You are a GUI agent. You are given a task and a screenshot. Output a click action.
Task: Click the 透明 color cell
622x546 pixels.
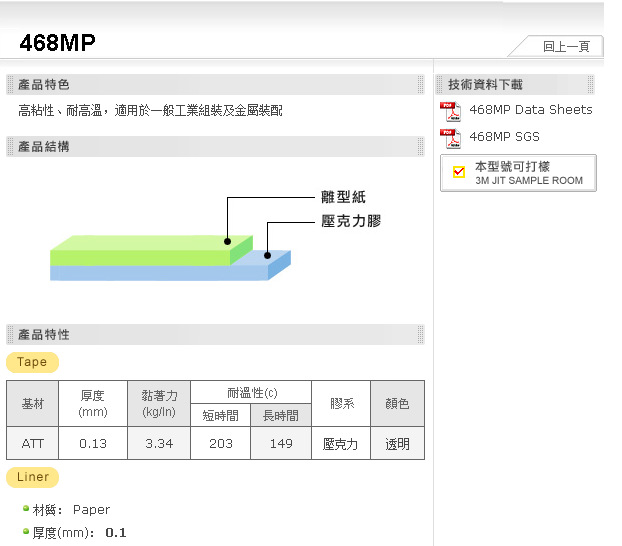(397, 443)
